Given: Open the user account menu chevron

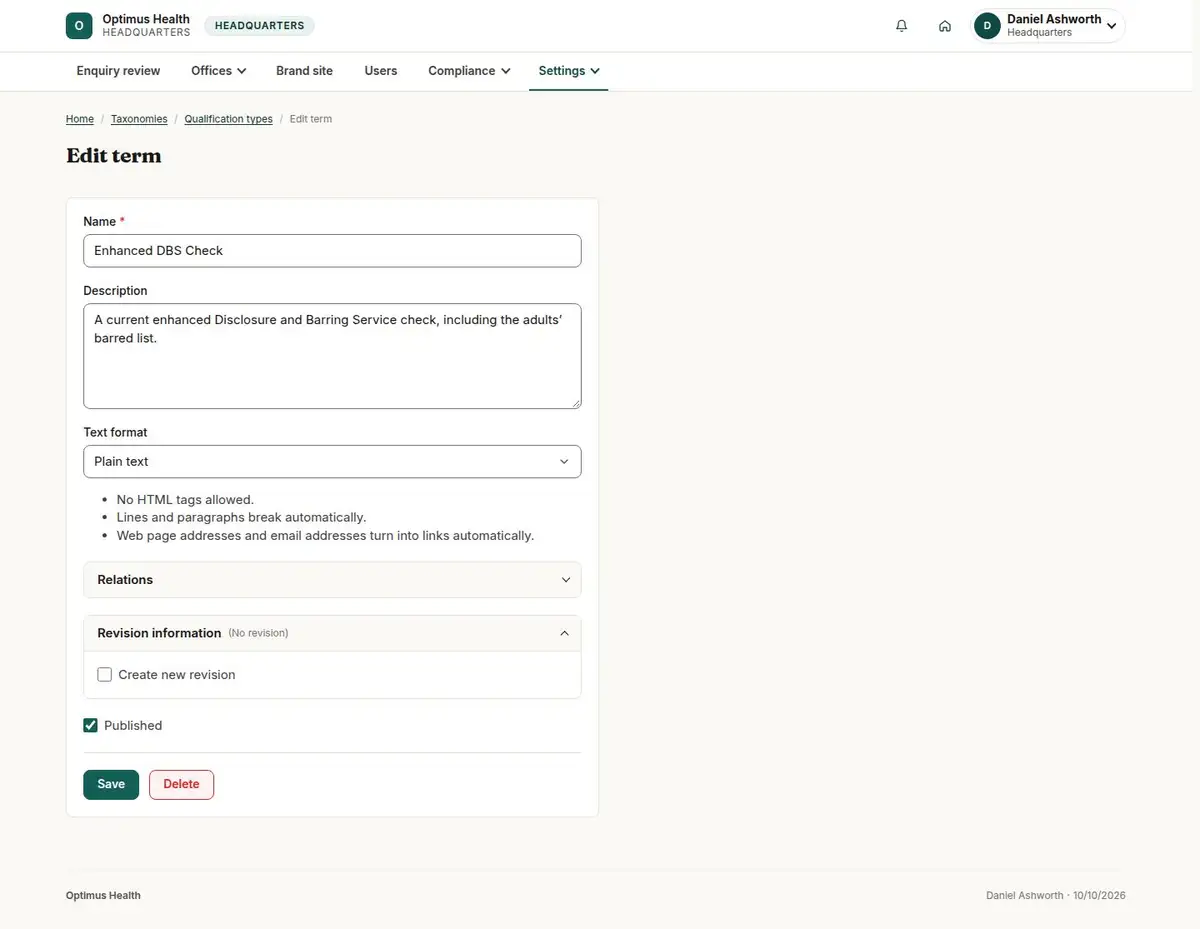Looking at the screenshot, I should [1111, 26].
